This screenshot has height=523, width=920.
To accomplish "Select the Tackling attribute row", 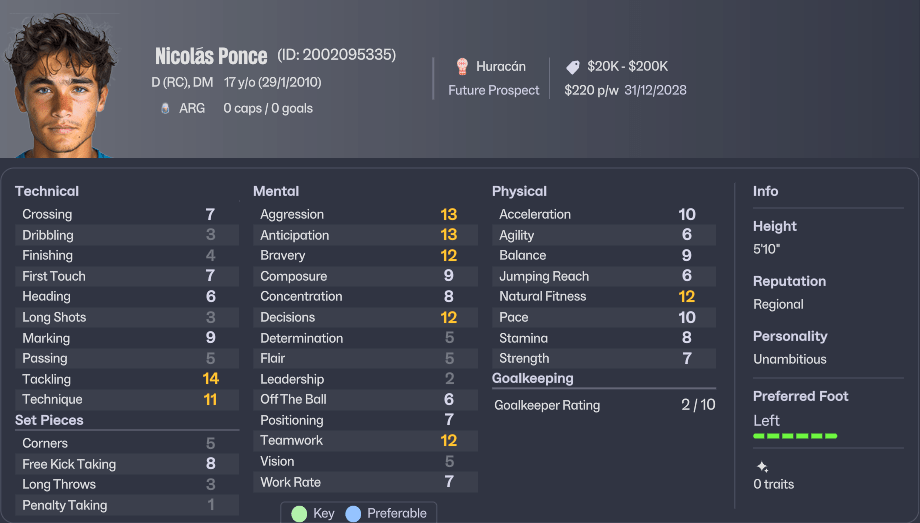I will 127,379.
